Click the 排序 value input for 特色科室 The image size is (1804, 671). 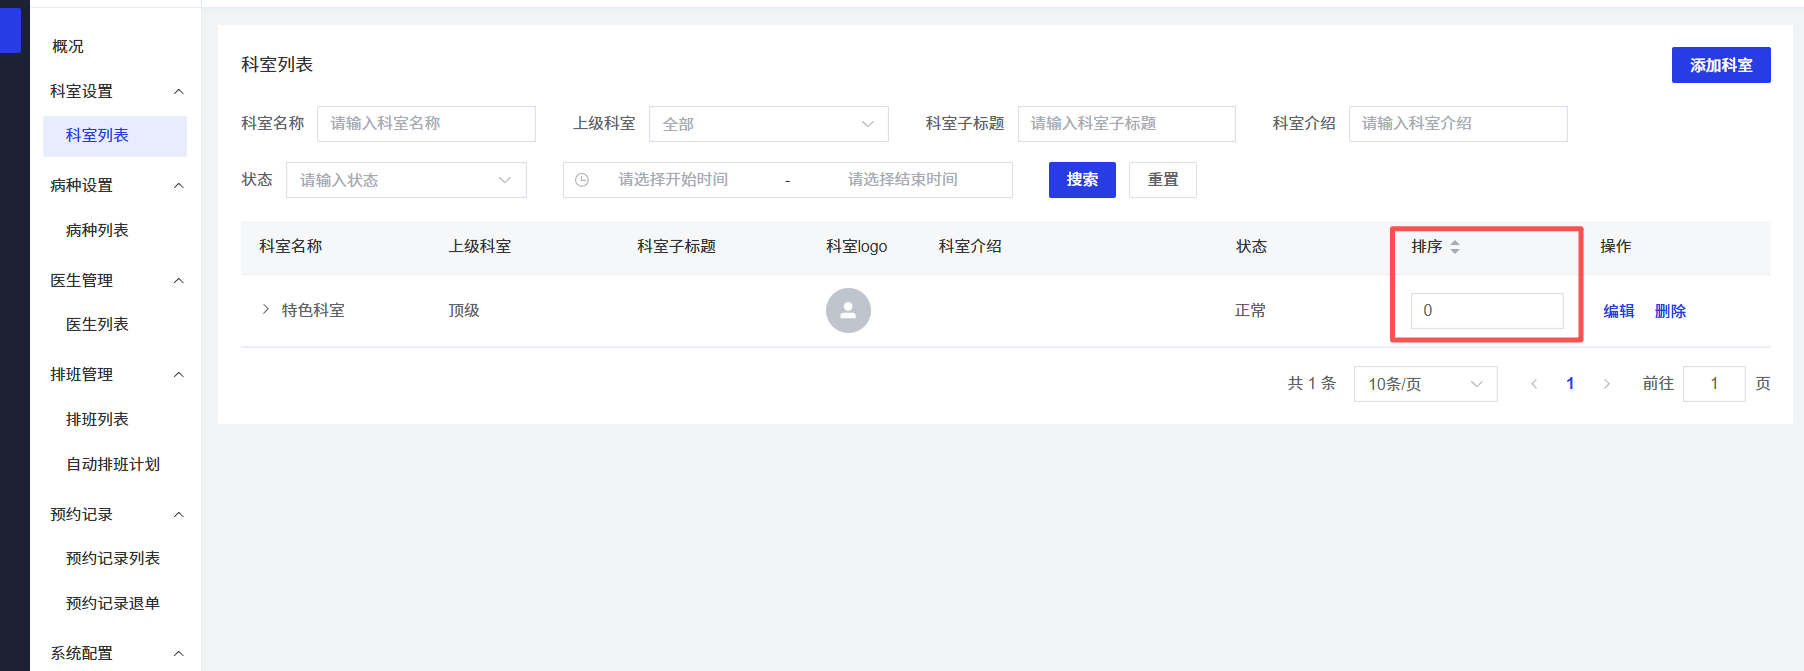point(1487,311)
